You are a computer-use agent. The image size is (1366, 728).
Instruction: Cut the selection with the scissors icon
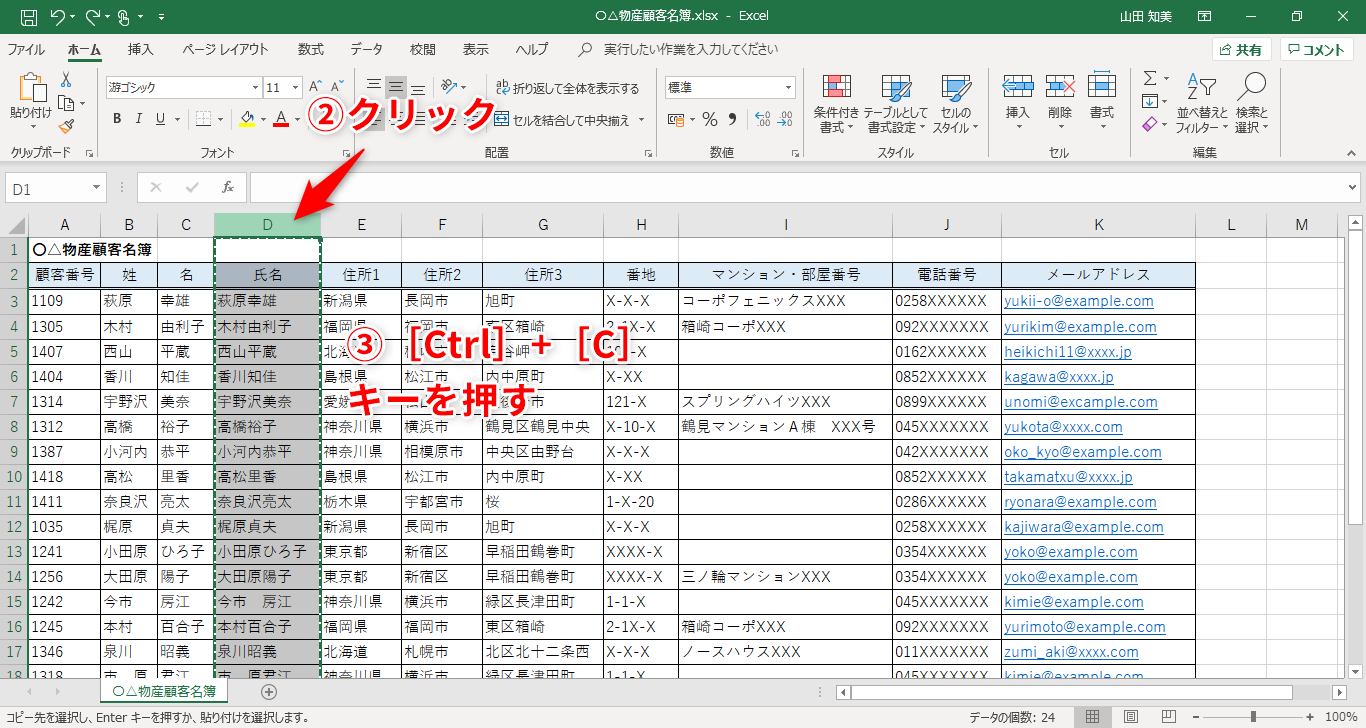[66, 79]
